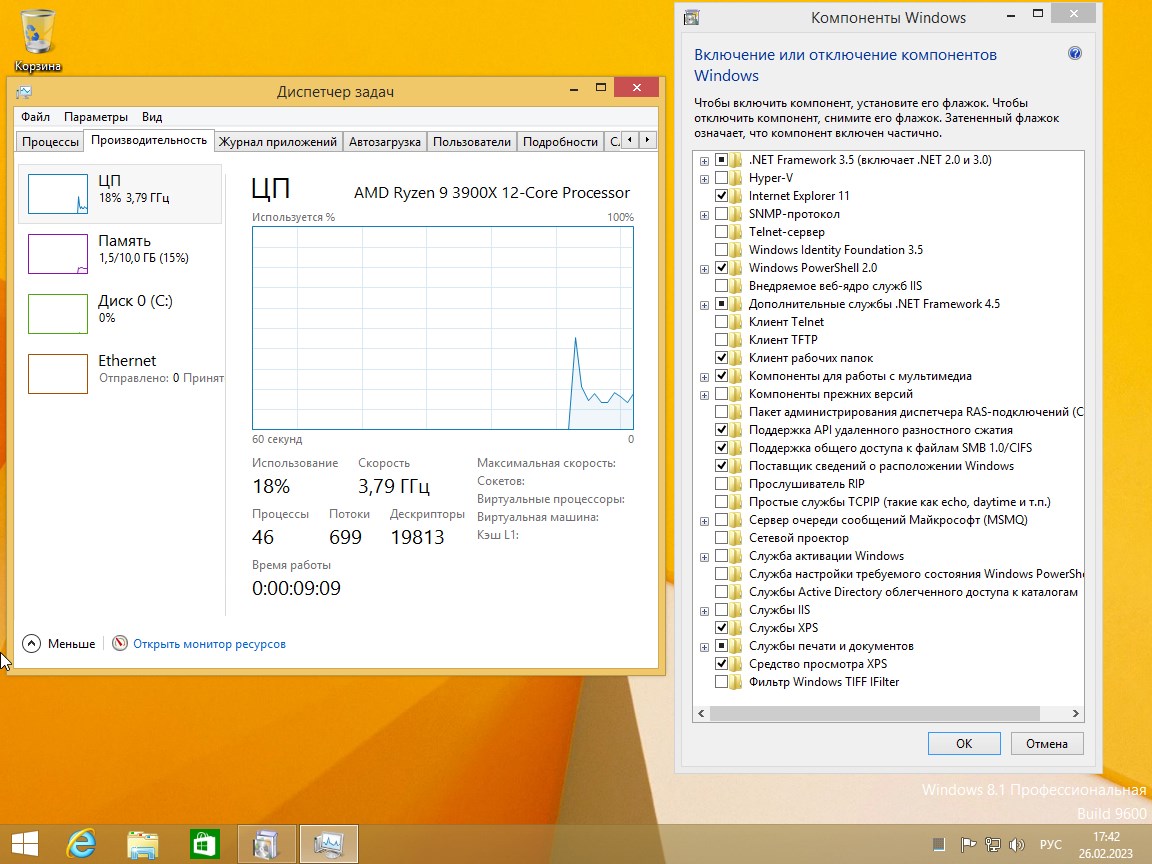Viewport: 1152px width, 864px height.
Task: Click the Windows Start button
Action: [25, 844]
